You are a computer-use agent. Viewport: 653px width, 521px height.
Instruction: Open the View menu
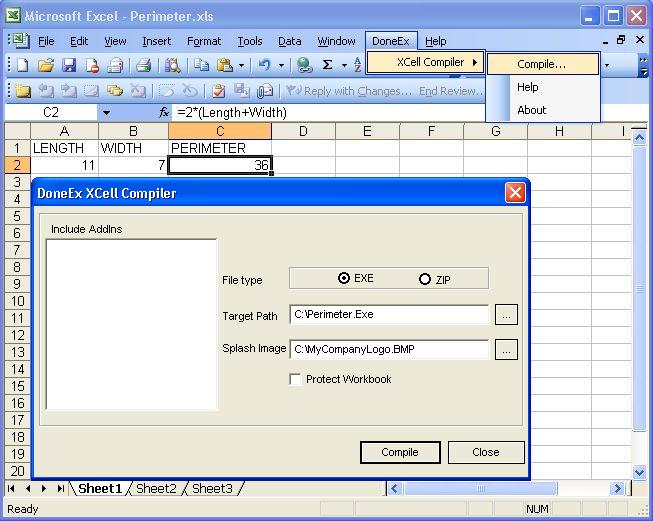point(115,41)
